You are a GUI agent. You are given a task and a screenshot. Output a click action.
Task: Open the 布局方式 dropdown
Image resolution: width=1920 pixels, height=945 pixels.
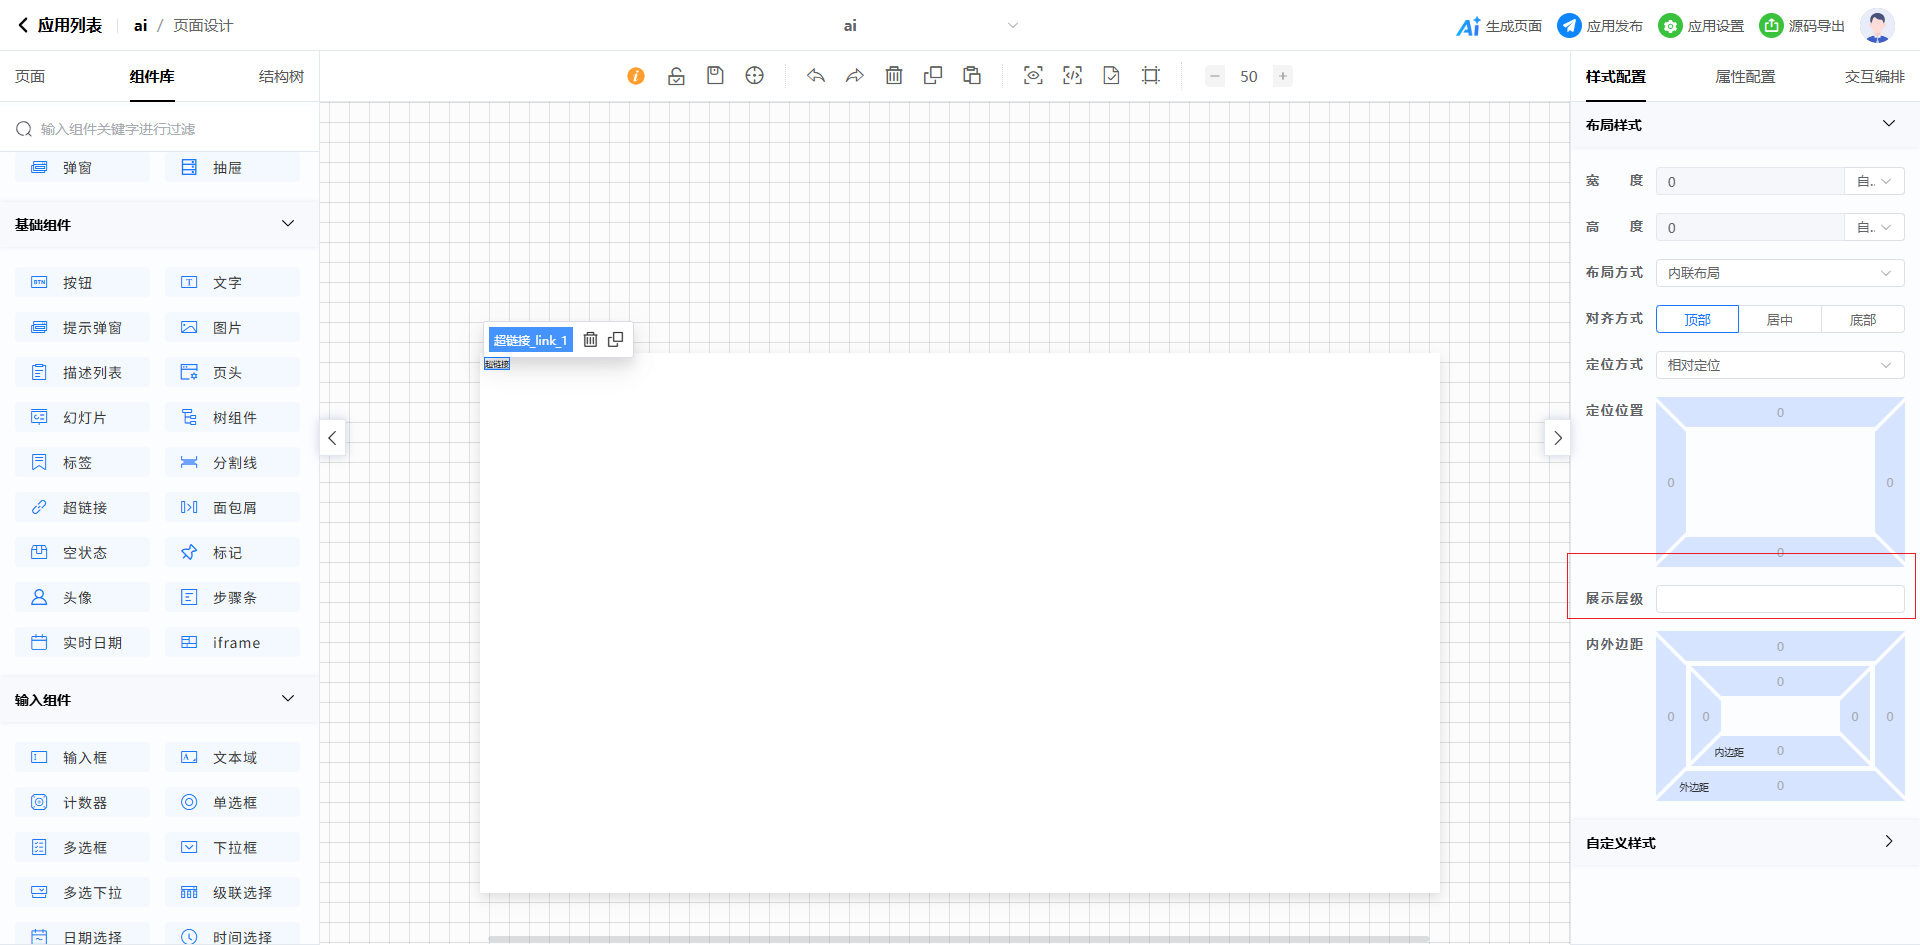click(x=1780, y=273)
